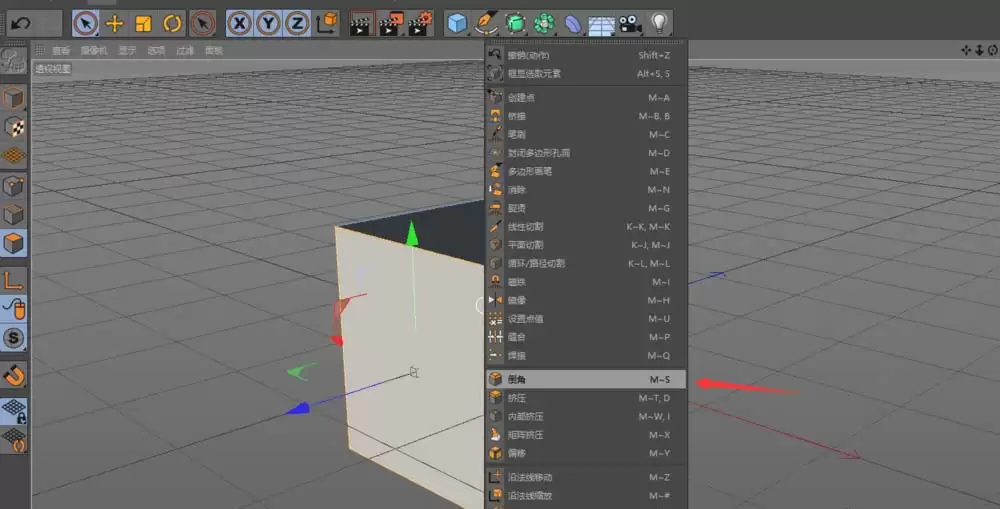Switch to Texture mode checkered cube icon
The height and width of the screenshot is (509, 1000).
pyautogui.click(x=13, y=127)
